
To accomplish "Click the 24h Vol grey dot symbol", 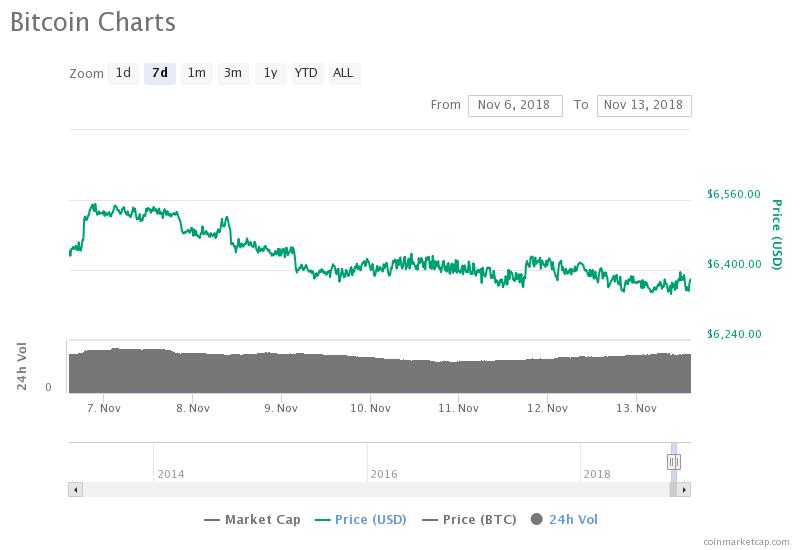I will click(536, 519).
